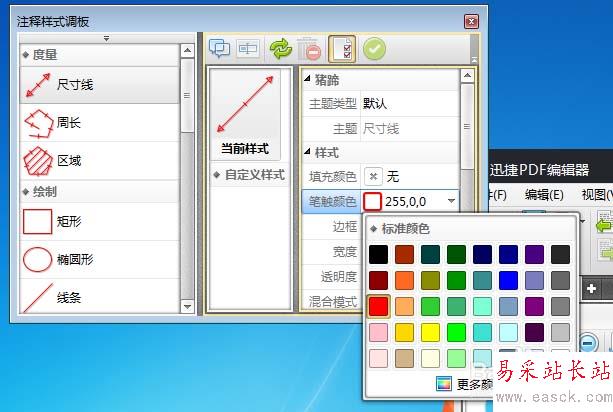Click the green refresh arrows icon

point(281,49)
